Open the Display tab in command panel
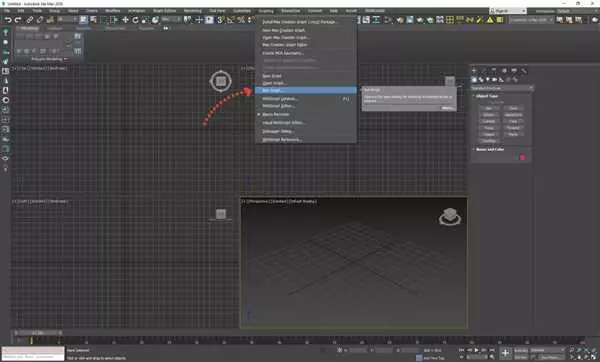 (x=514, y=71)
